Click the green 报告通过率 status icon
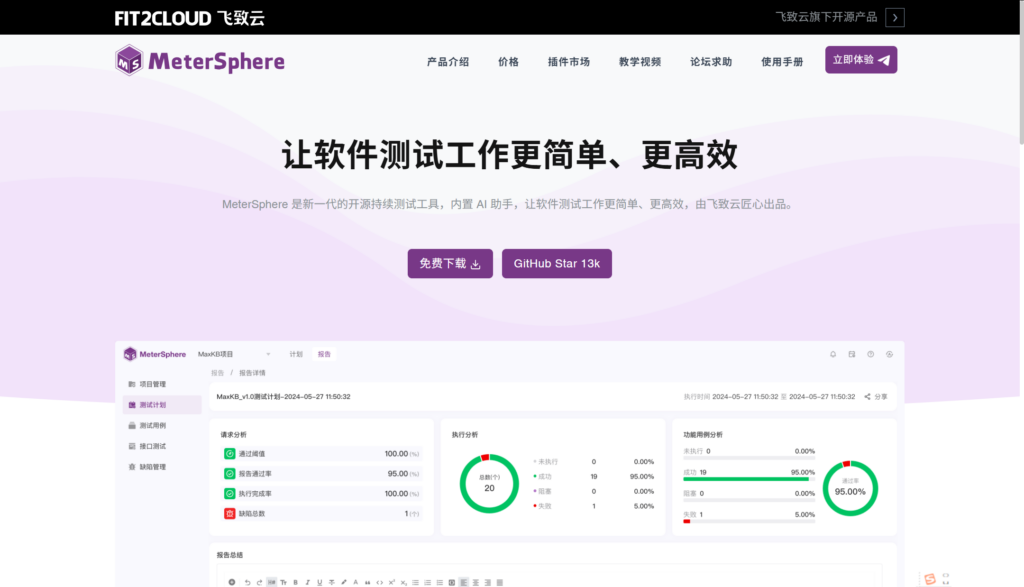The height and width of the screenshot is (587, 1024). pos(229,473)
